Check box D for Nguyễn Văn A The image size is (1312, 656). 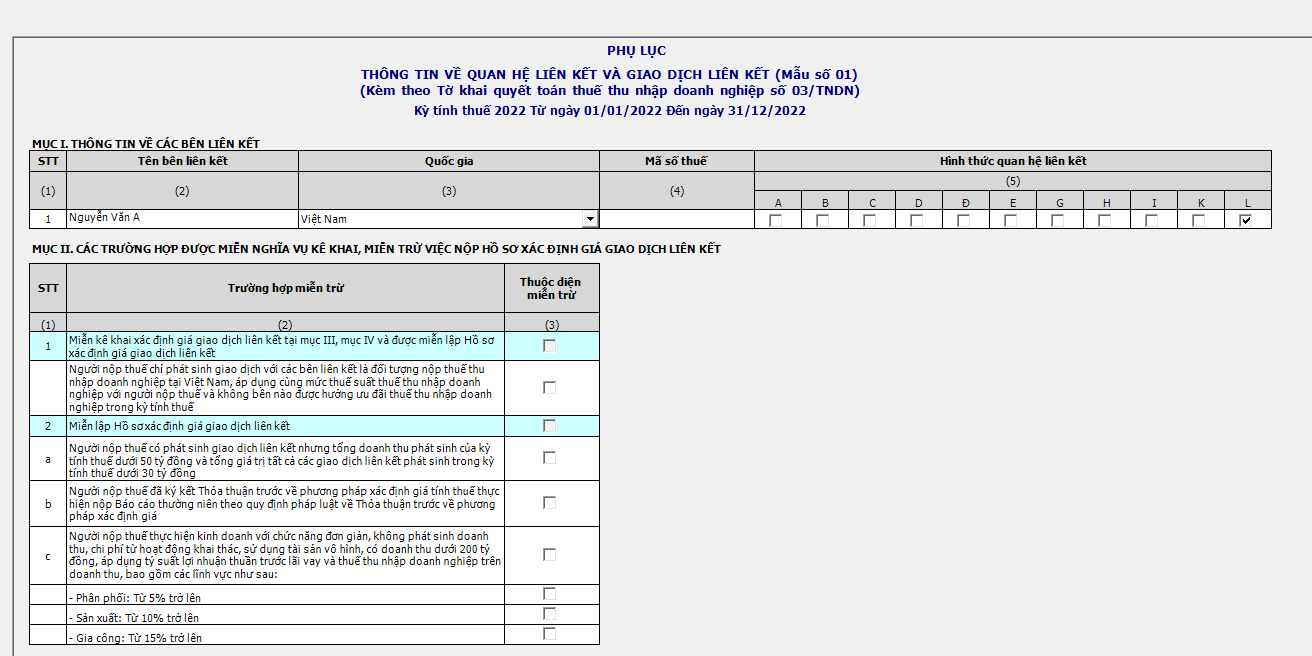pyautogui.click(x=917, y=220)
